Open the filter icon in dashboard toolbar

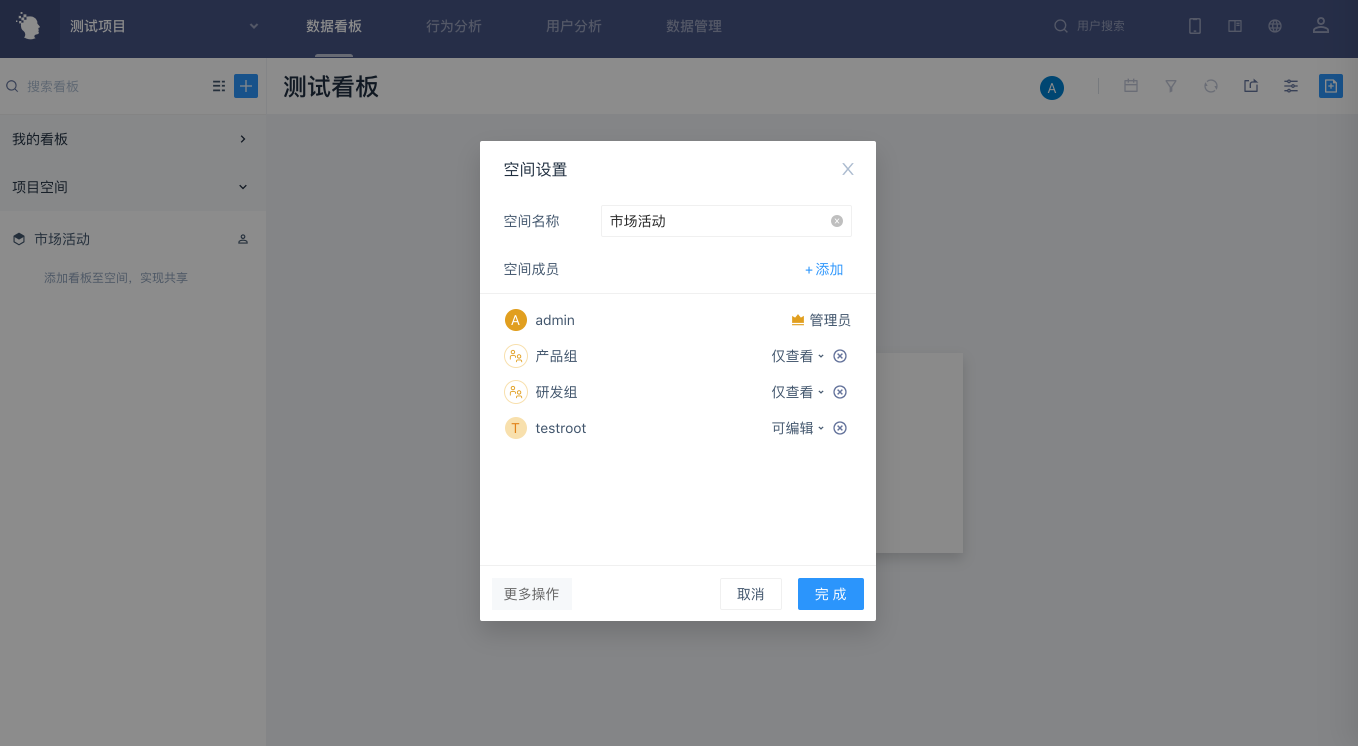coord(1171,86)
